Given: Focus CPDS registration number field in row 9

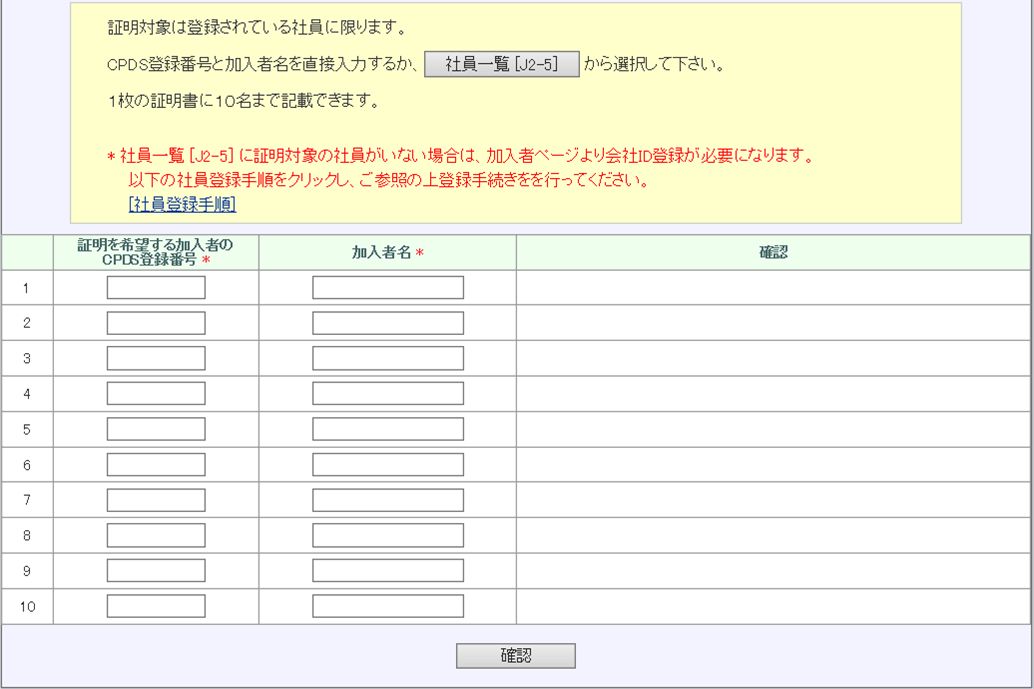Looking at the screenshot, I should click(156, 571).
